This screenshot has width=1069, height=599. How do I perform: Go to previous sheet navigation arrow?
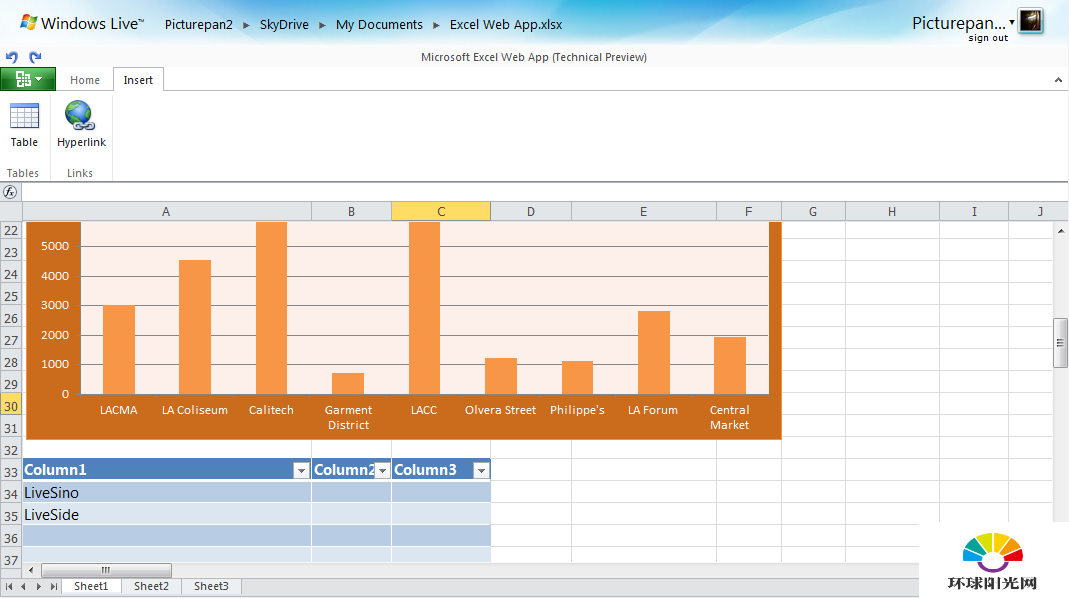click(23, 586)
